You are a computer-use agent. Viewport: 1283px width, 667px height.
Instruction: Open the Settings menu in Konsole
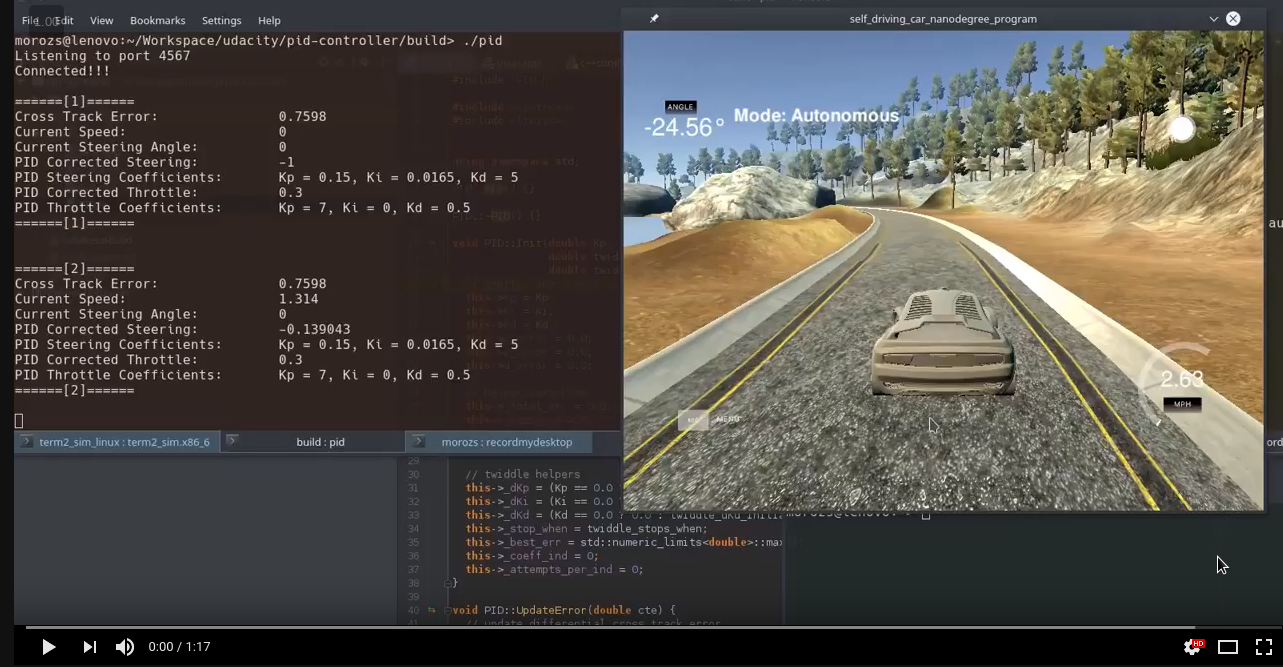[222, 20]
